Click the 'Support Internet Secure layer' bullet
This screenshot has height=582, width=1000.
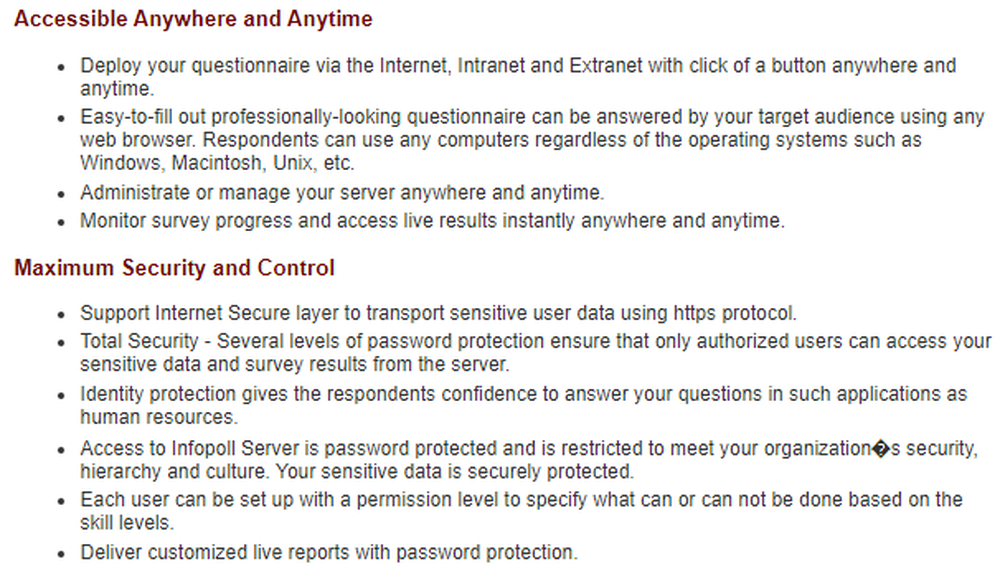click(x=438, y=313)
